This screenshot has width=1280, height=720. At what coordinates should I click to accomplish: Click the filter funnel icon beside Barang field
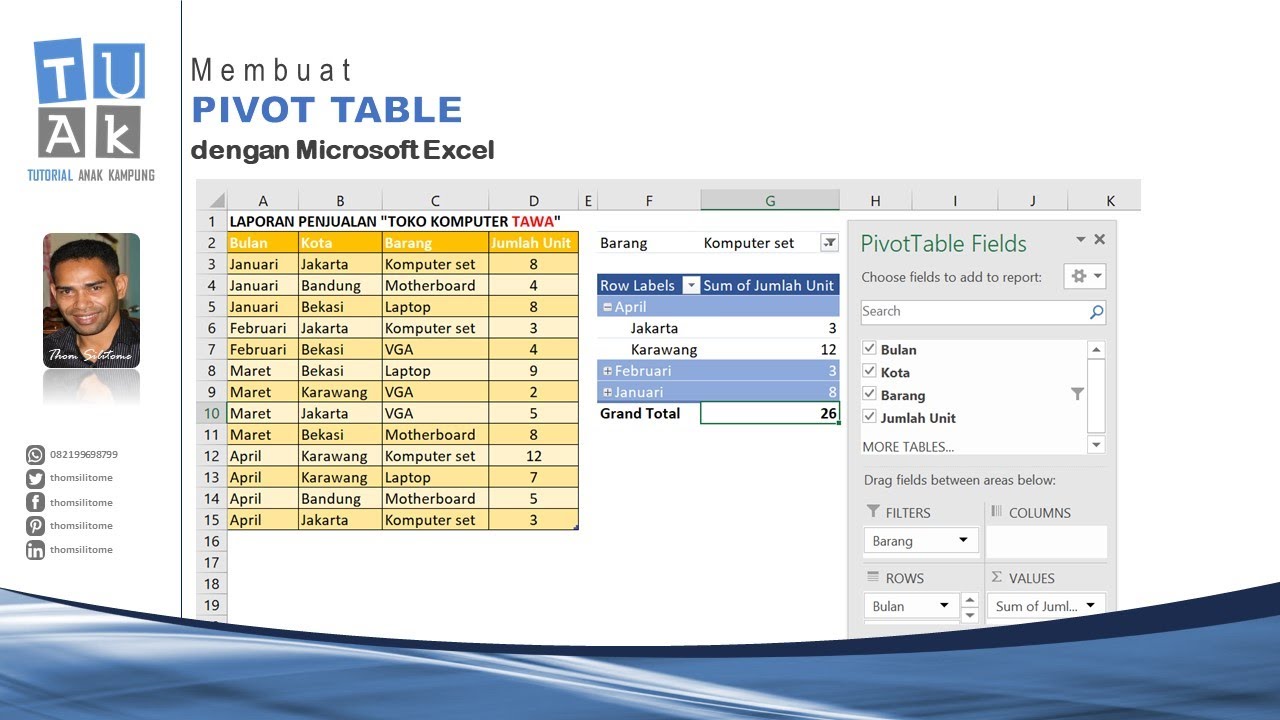click(x=1077, y=395)
